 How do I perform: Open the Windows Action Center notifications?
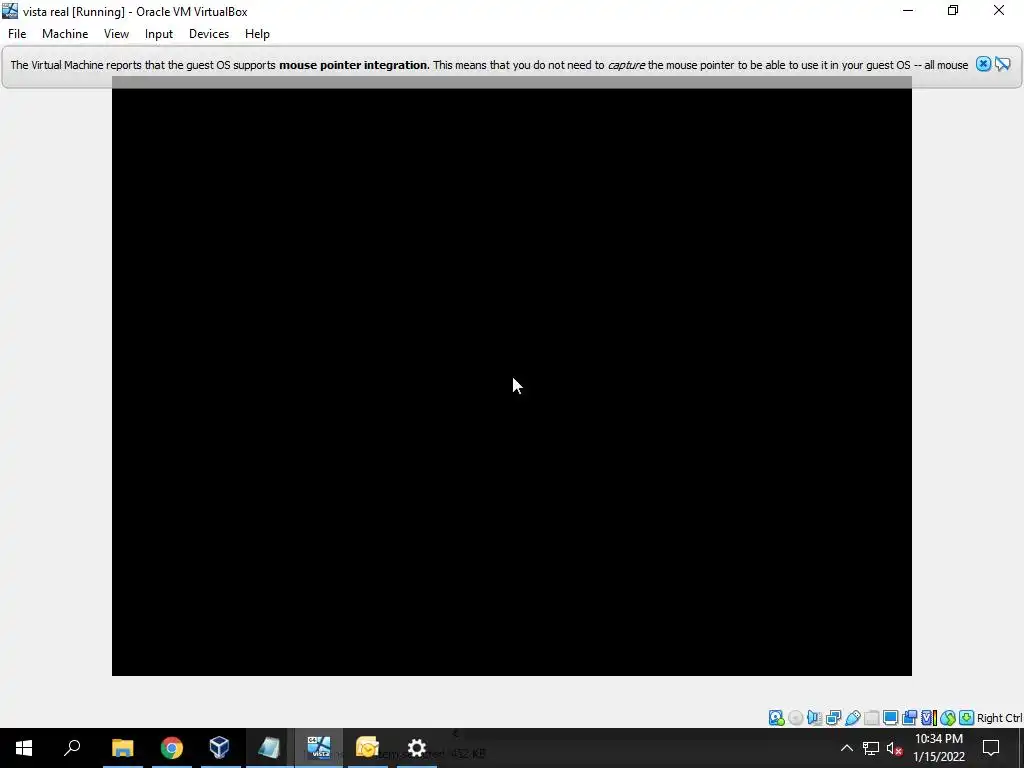click(x=991, y=748)
